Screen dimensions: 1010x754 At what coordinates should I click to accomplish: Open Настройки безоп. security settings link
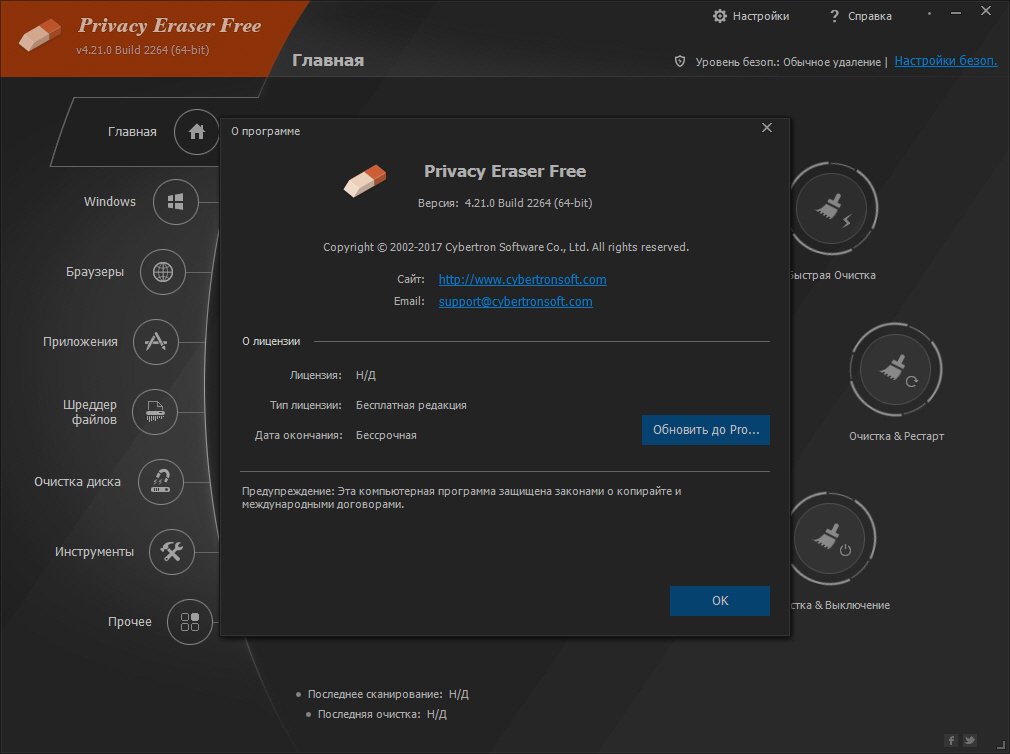[945, 61]
